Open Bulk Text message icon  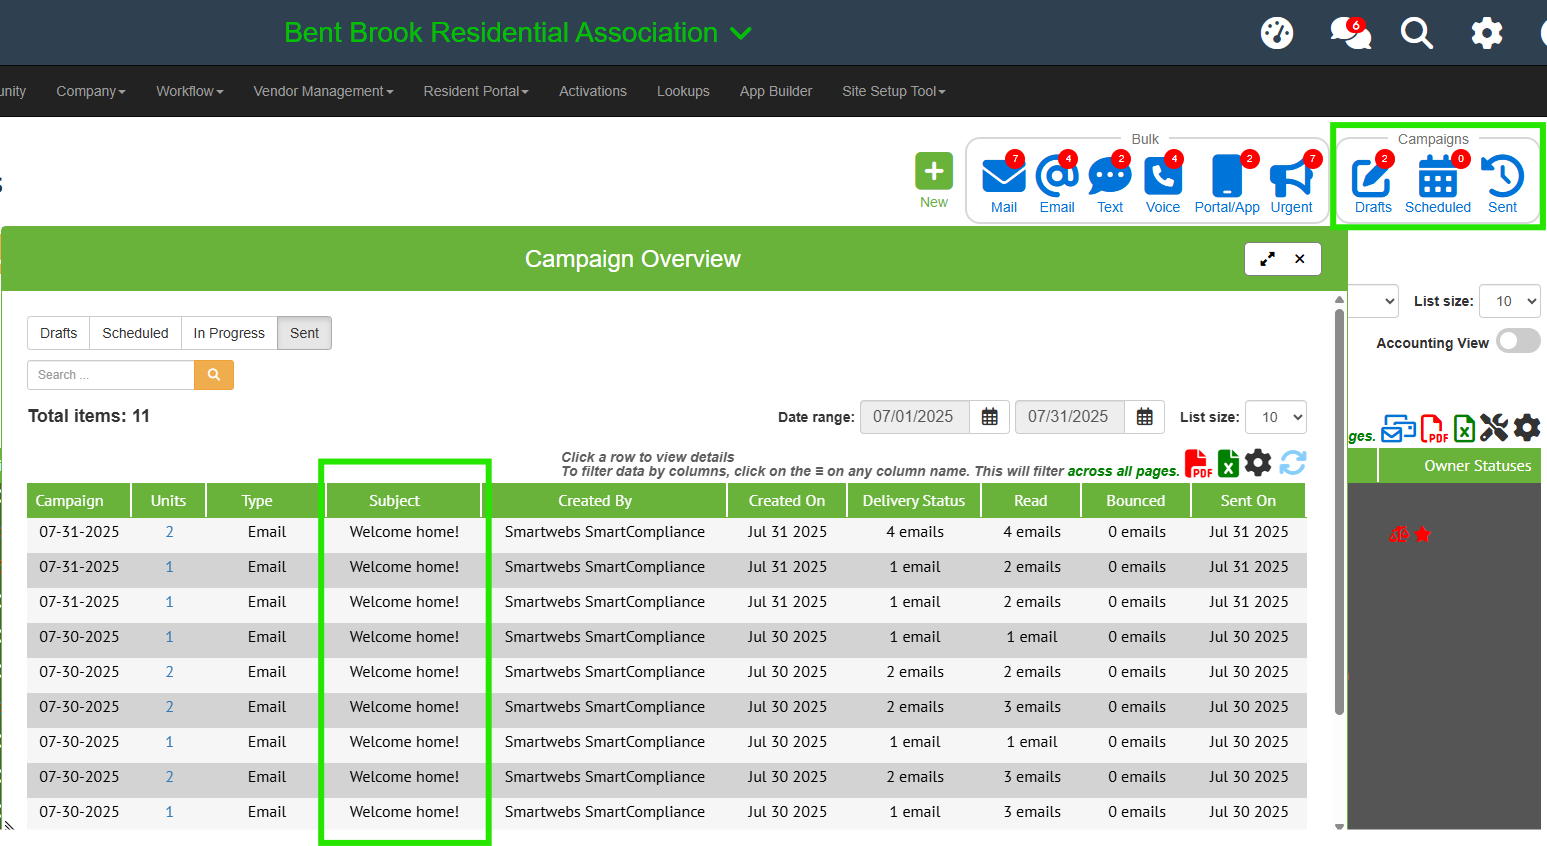point(1109,177)
